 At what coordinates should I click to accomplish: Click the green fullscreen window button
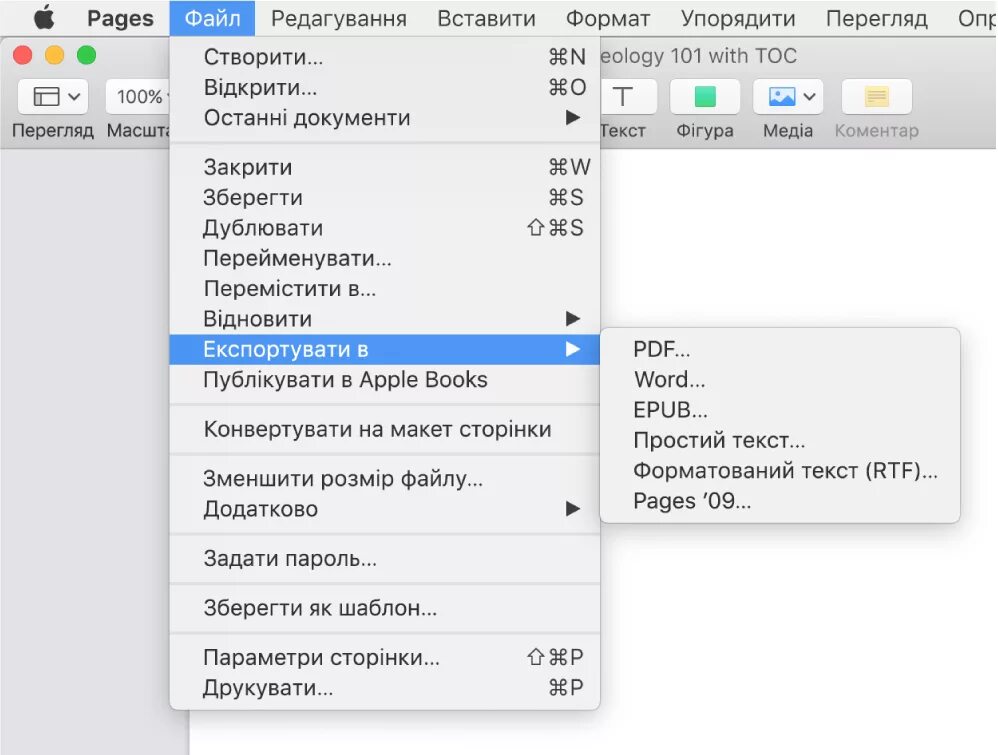point(87,55)
